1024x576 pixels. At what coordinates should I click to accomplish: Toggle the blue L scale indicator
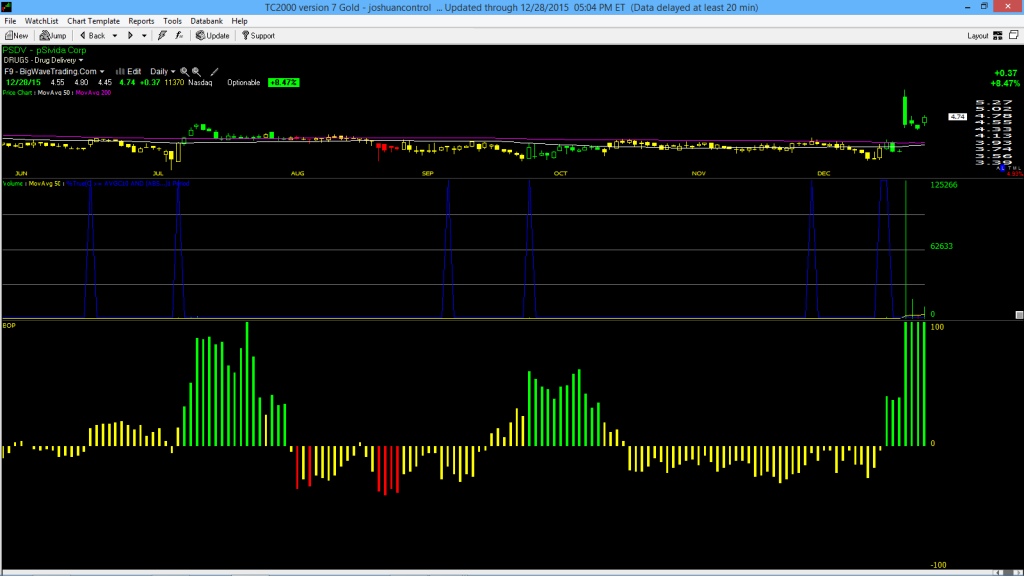coord(1002,168)
